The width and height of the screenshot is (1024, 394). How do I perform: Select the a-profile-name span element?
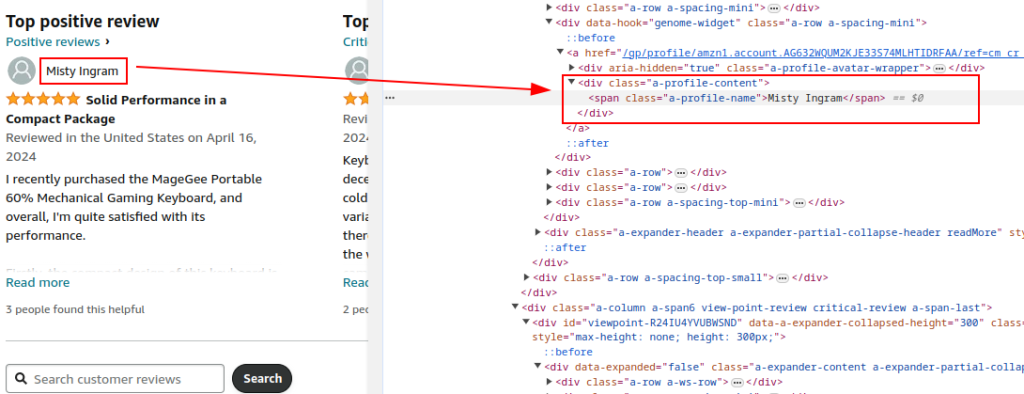[x=736, y=98]
